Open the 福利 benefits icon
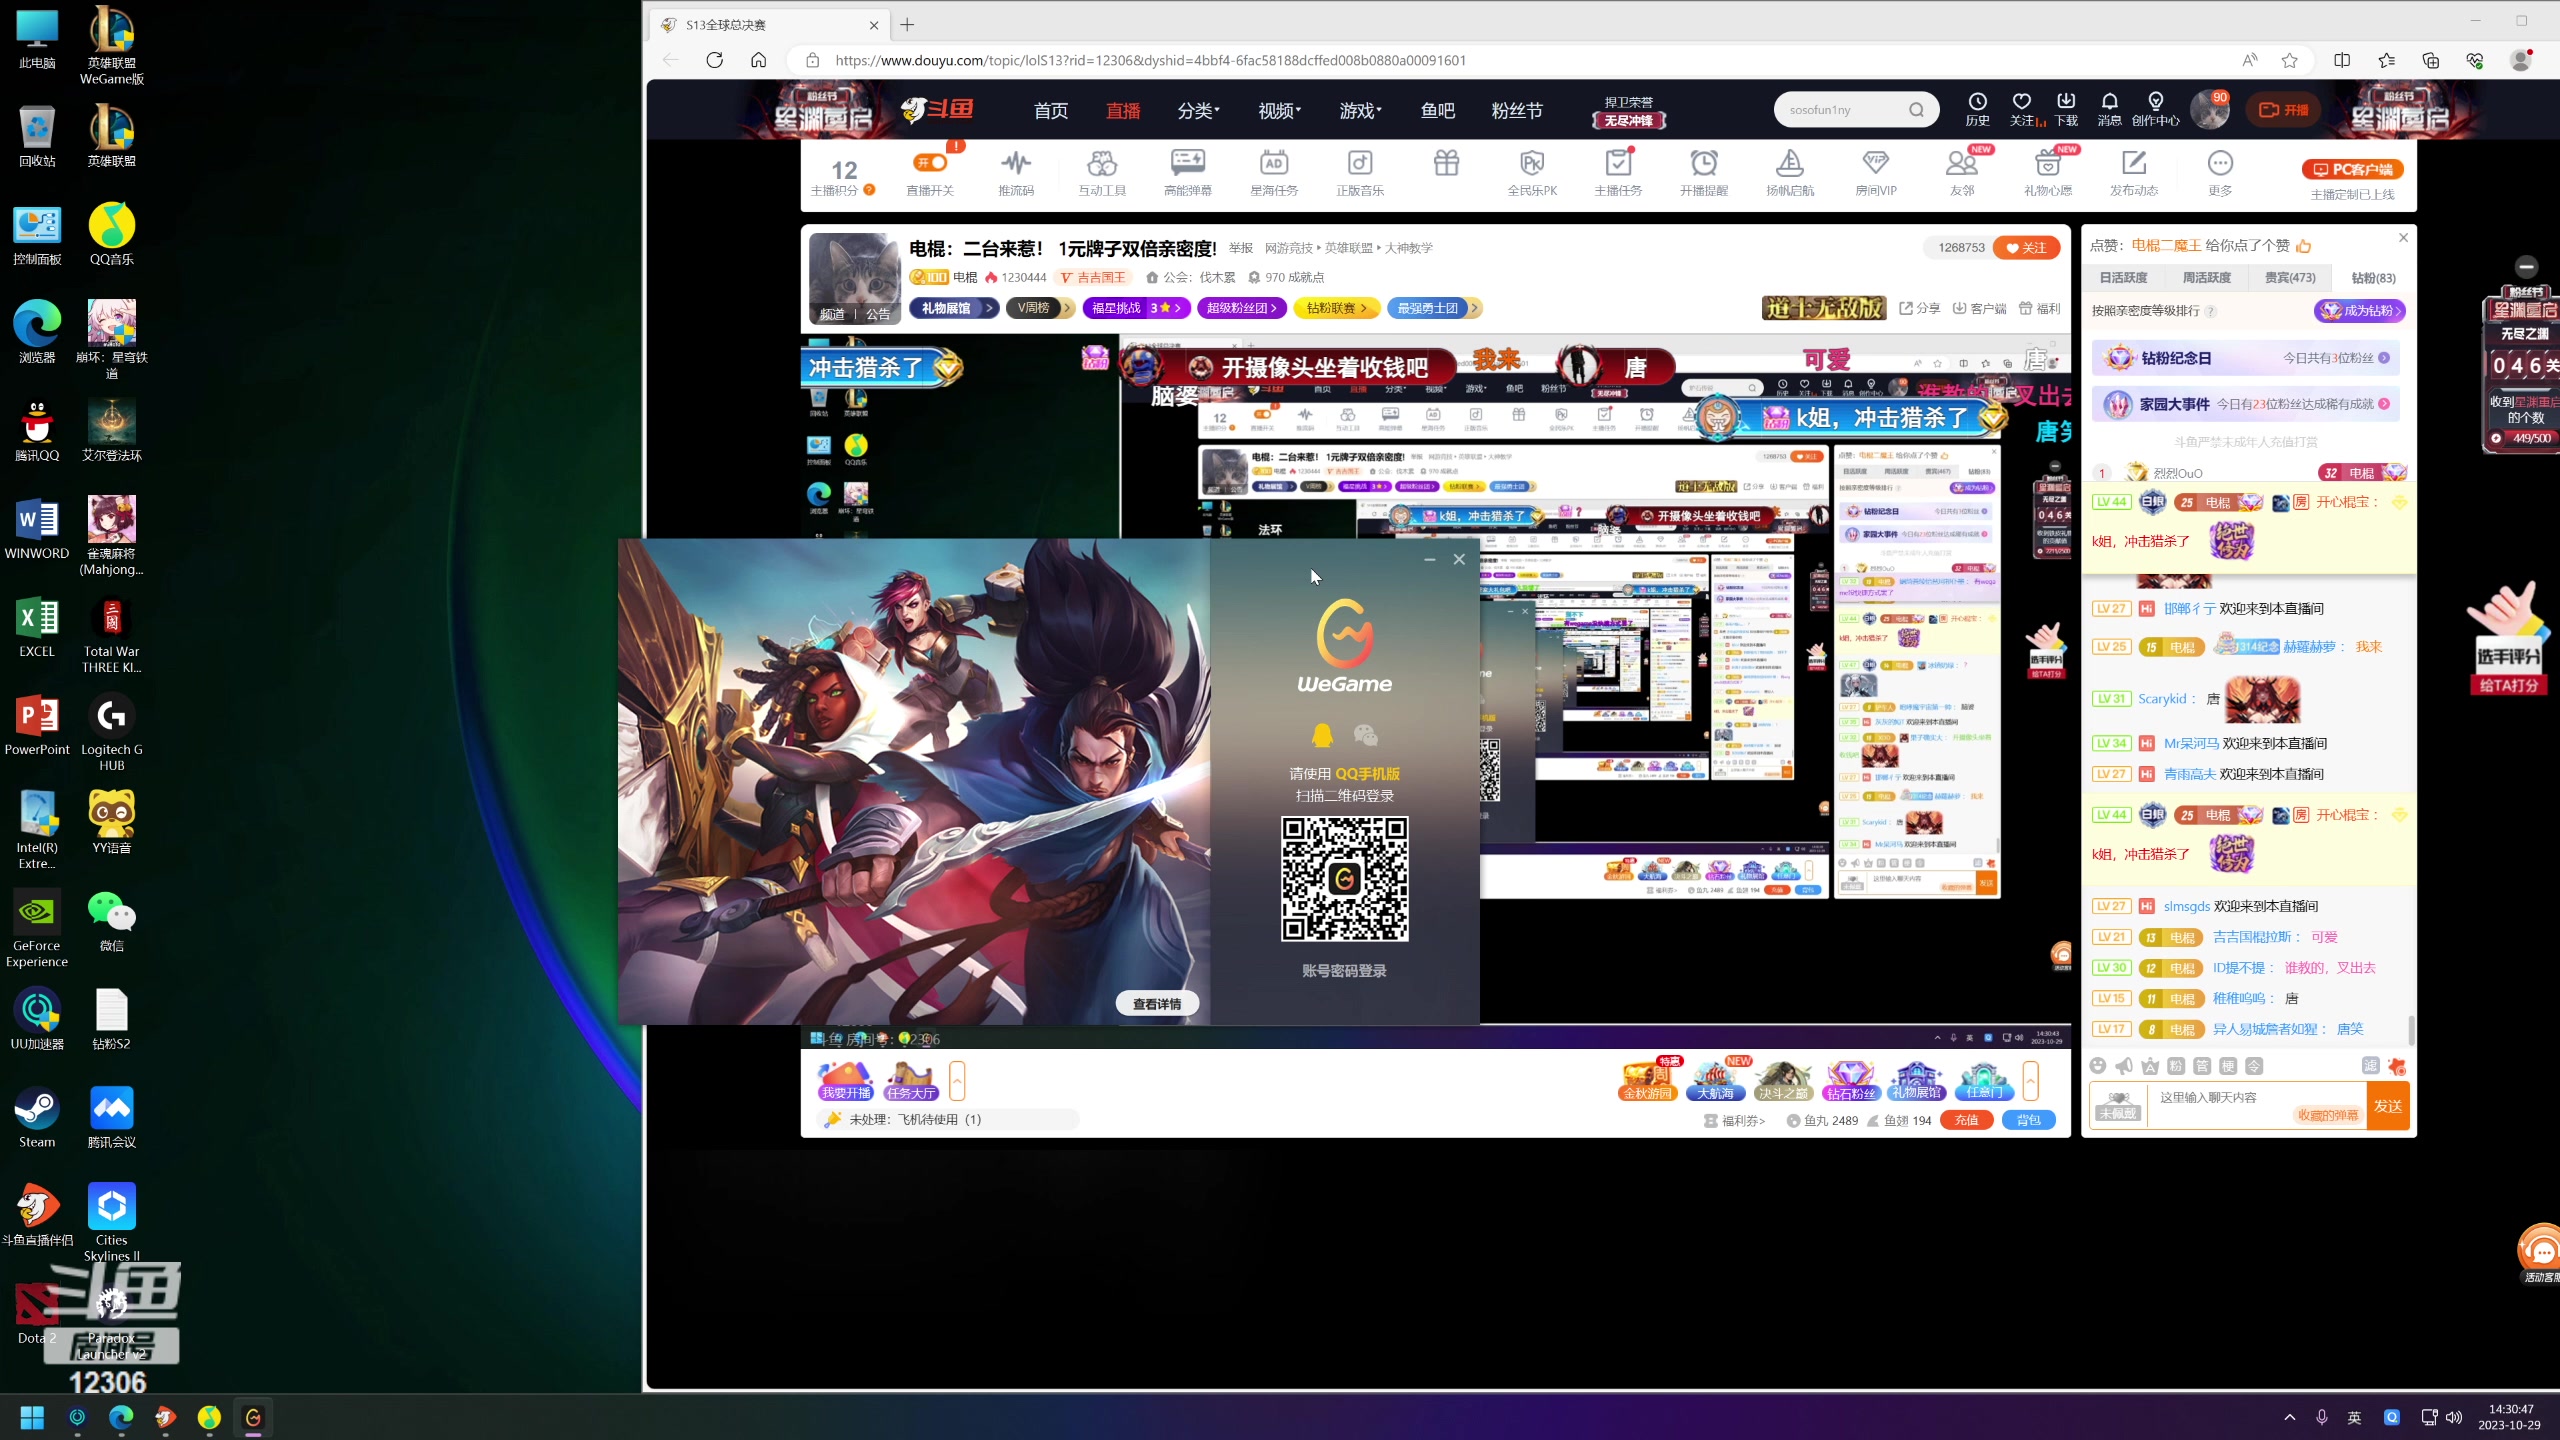This screenshot has width=2560, height=1440. click(x=2039, y=309)
